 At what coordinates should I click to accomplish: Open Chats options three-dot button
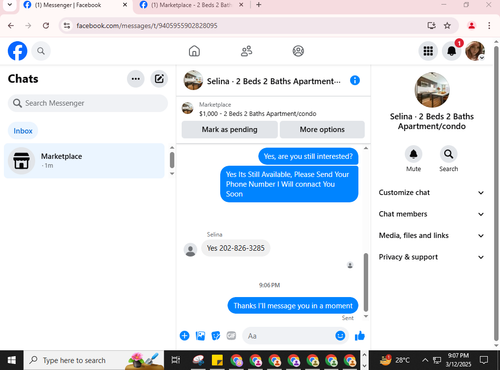pyautogui.click(x=136, y=79)
